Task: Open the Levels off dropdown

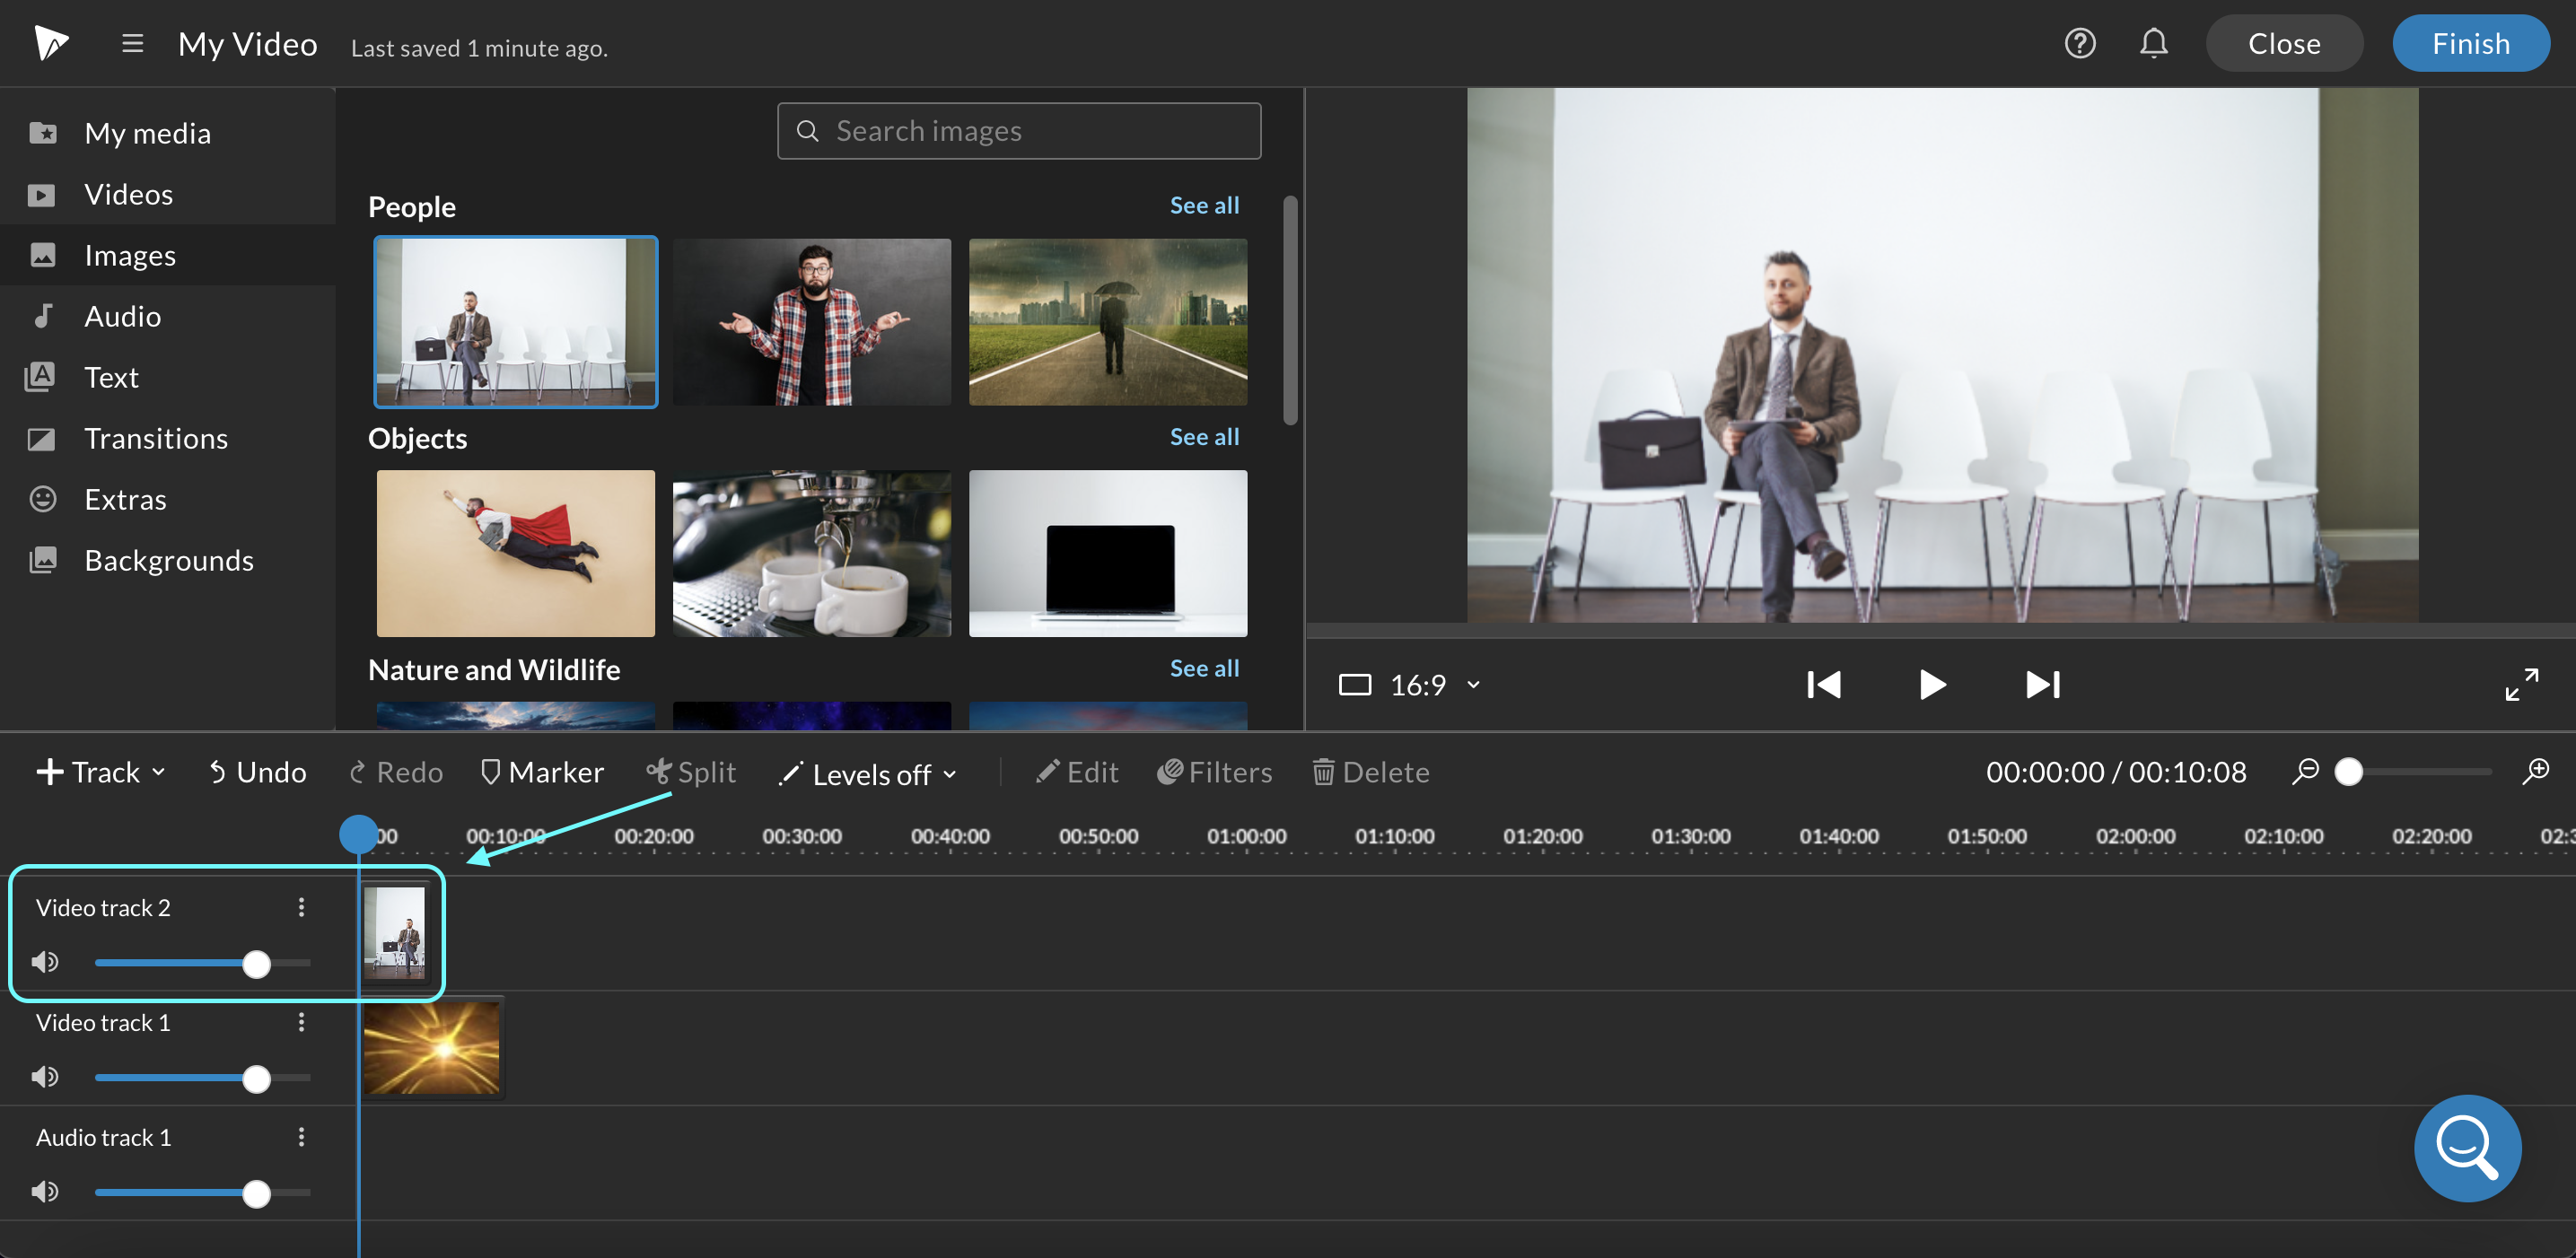Action: [x=868, y=774]
